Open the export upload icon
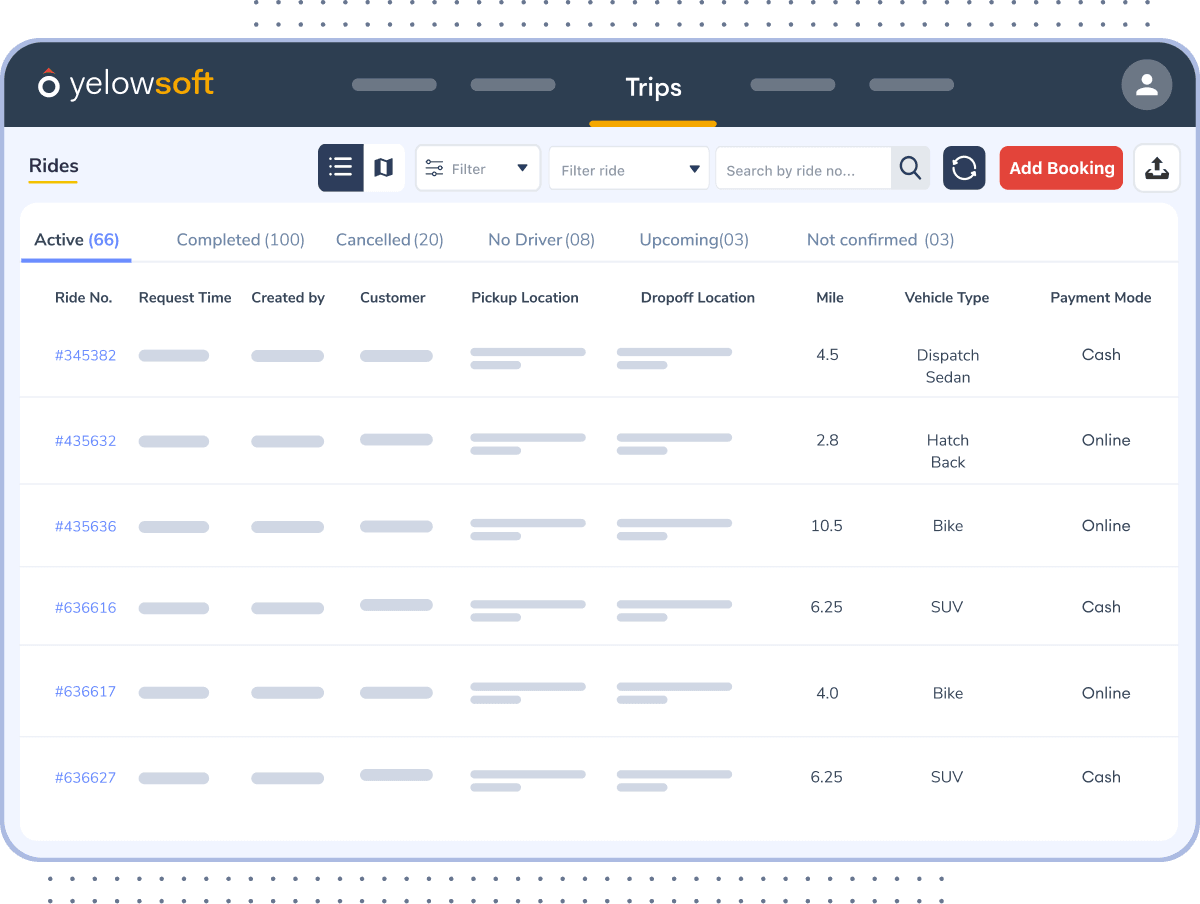 pos(1156,167)
